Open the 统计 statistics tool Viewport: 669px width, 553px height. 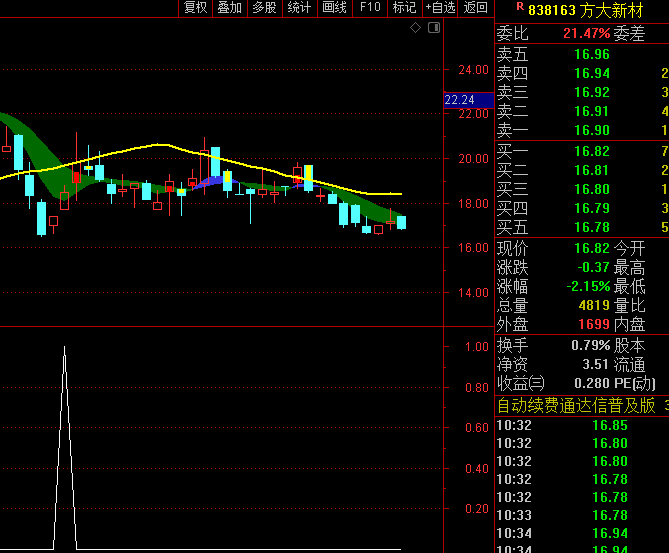pos(299,8)
